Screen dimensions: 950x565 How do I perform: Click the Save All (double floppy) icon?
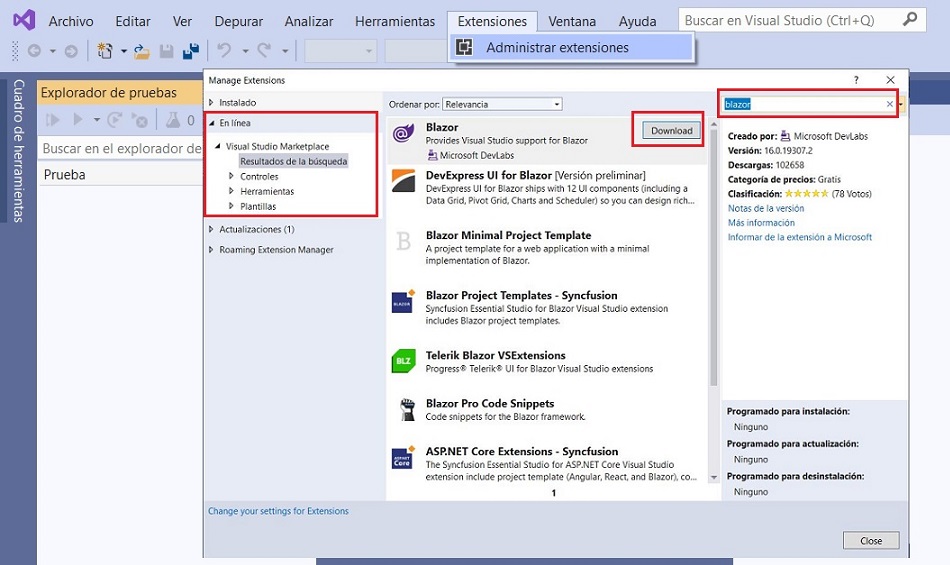click(191, 51)
